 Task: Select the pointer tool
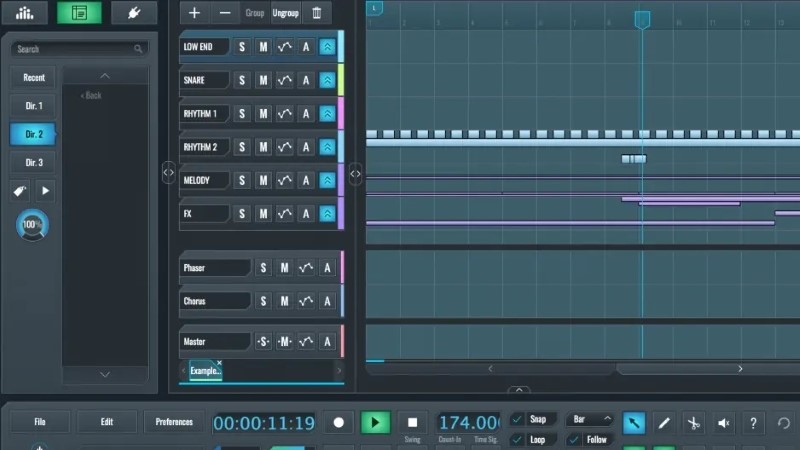(634, 423)
